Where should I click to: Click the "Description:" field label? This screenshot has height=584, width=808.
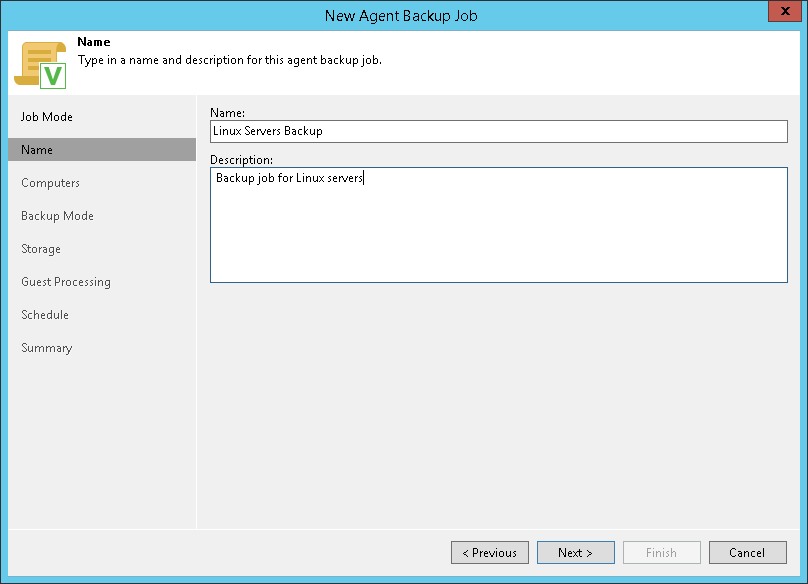[242, 160]
